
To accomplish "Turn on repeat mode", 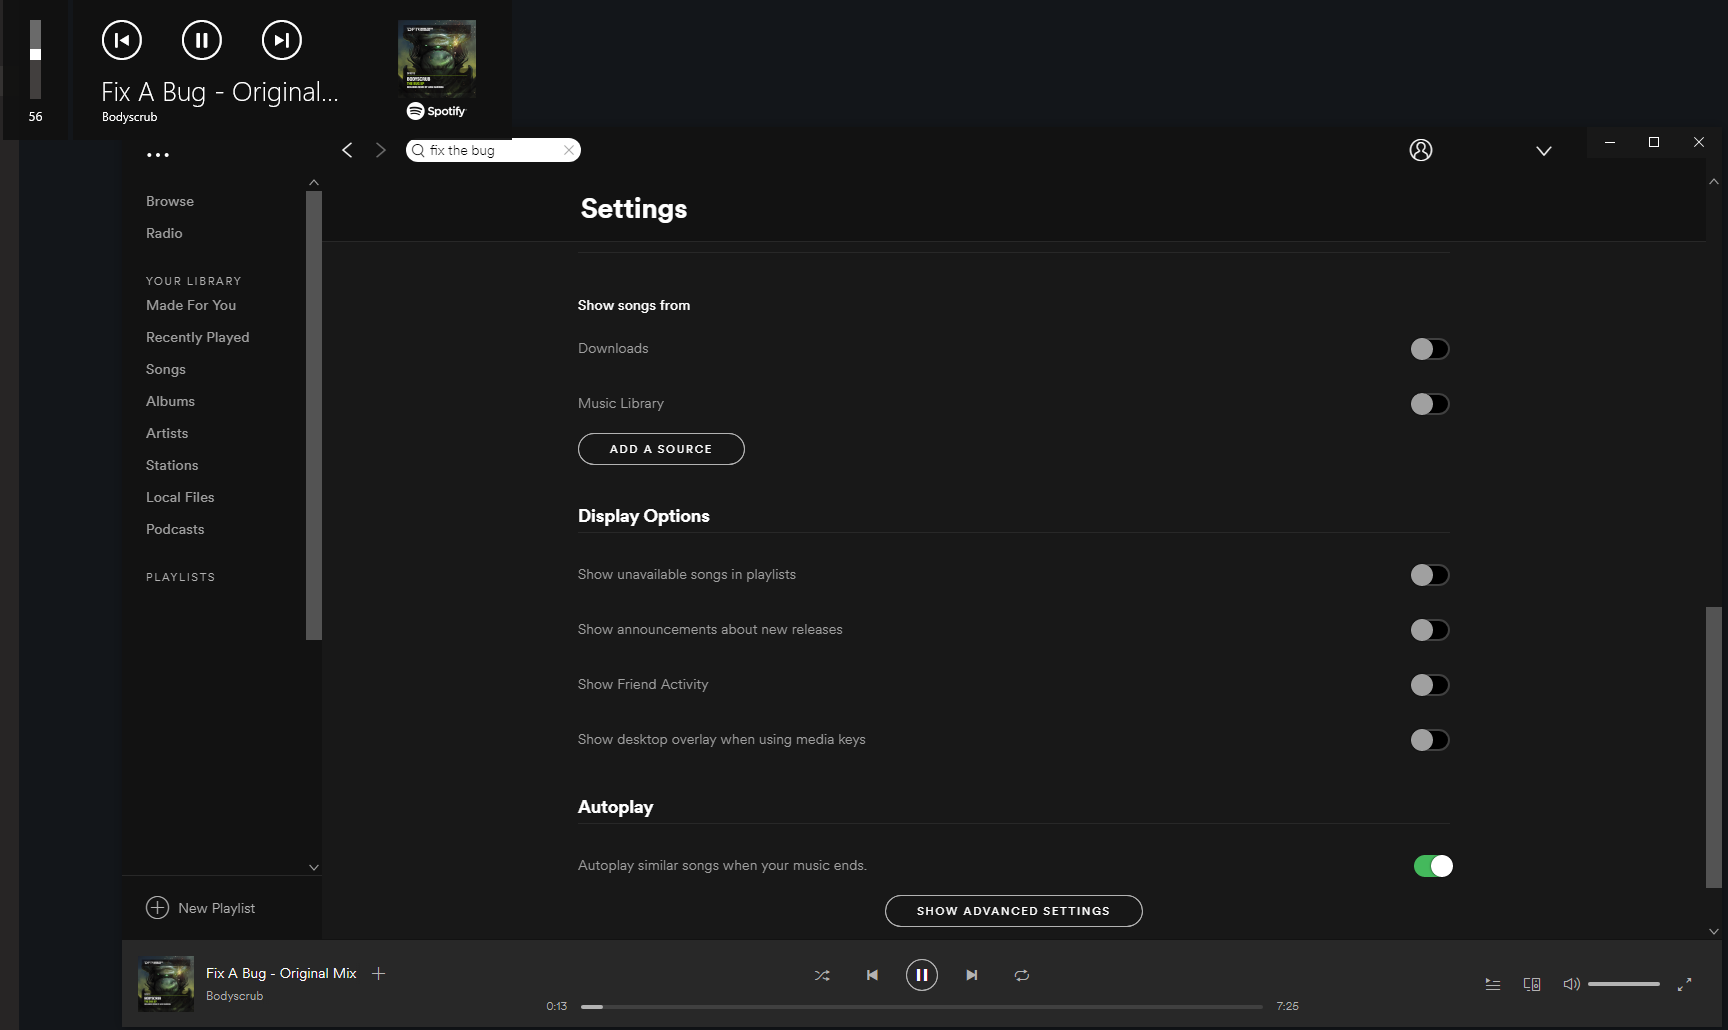I will coord(1022,975).
